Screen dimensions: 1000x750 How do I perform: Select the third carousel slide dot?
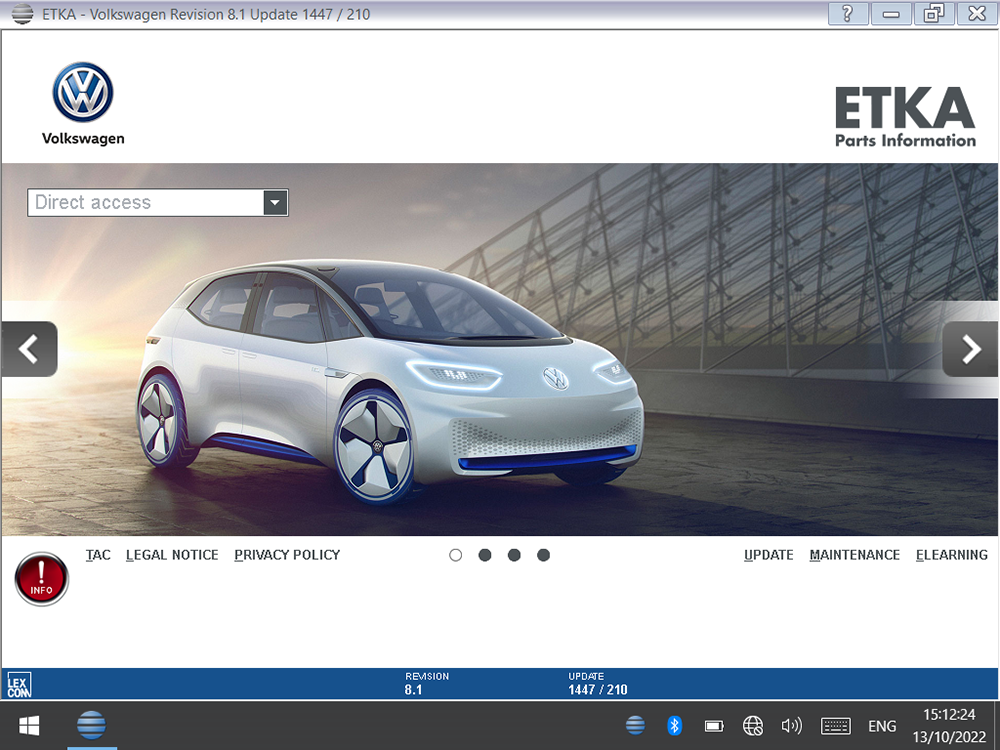click(514, 555)
